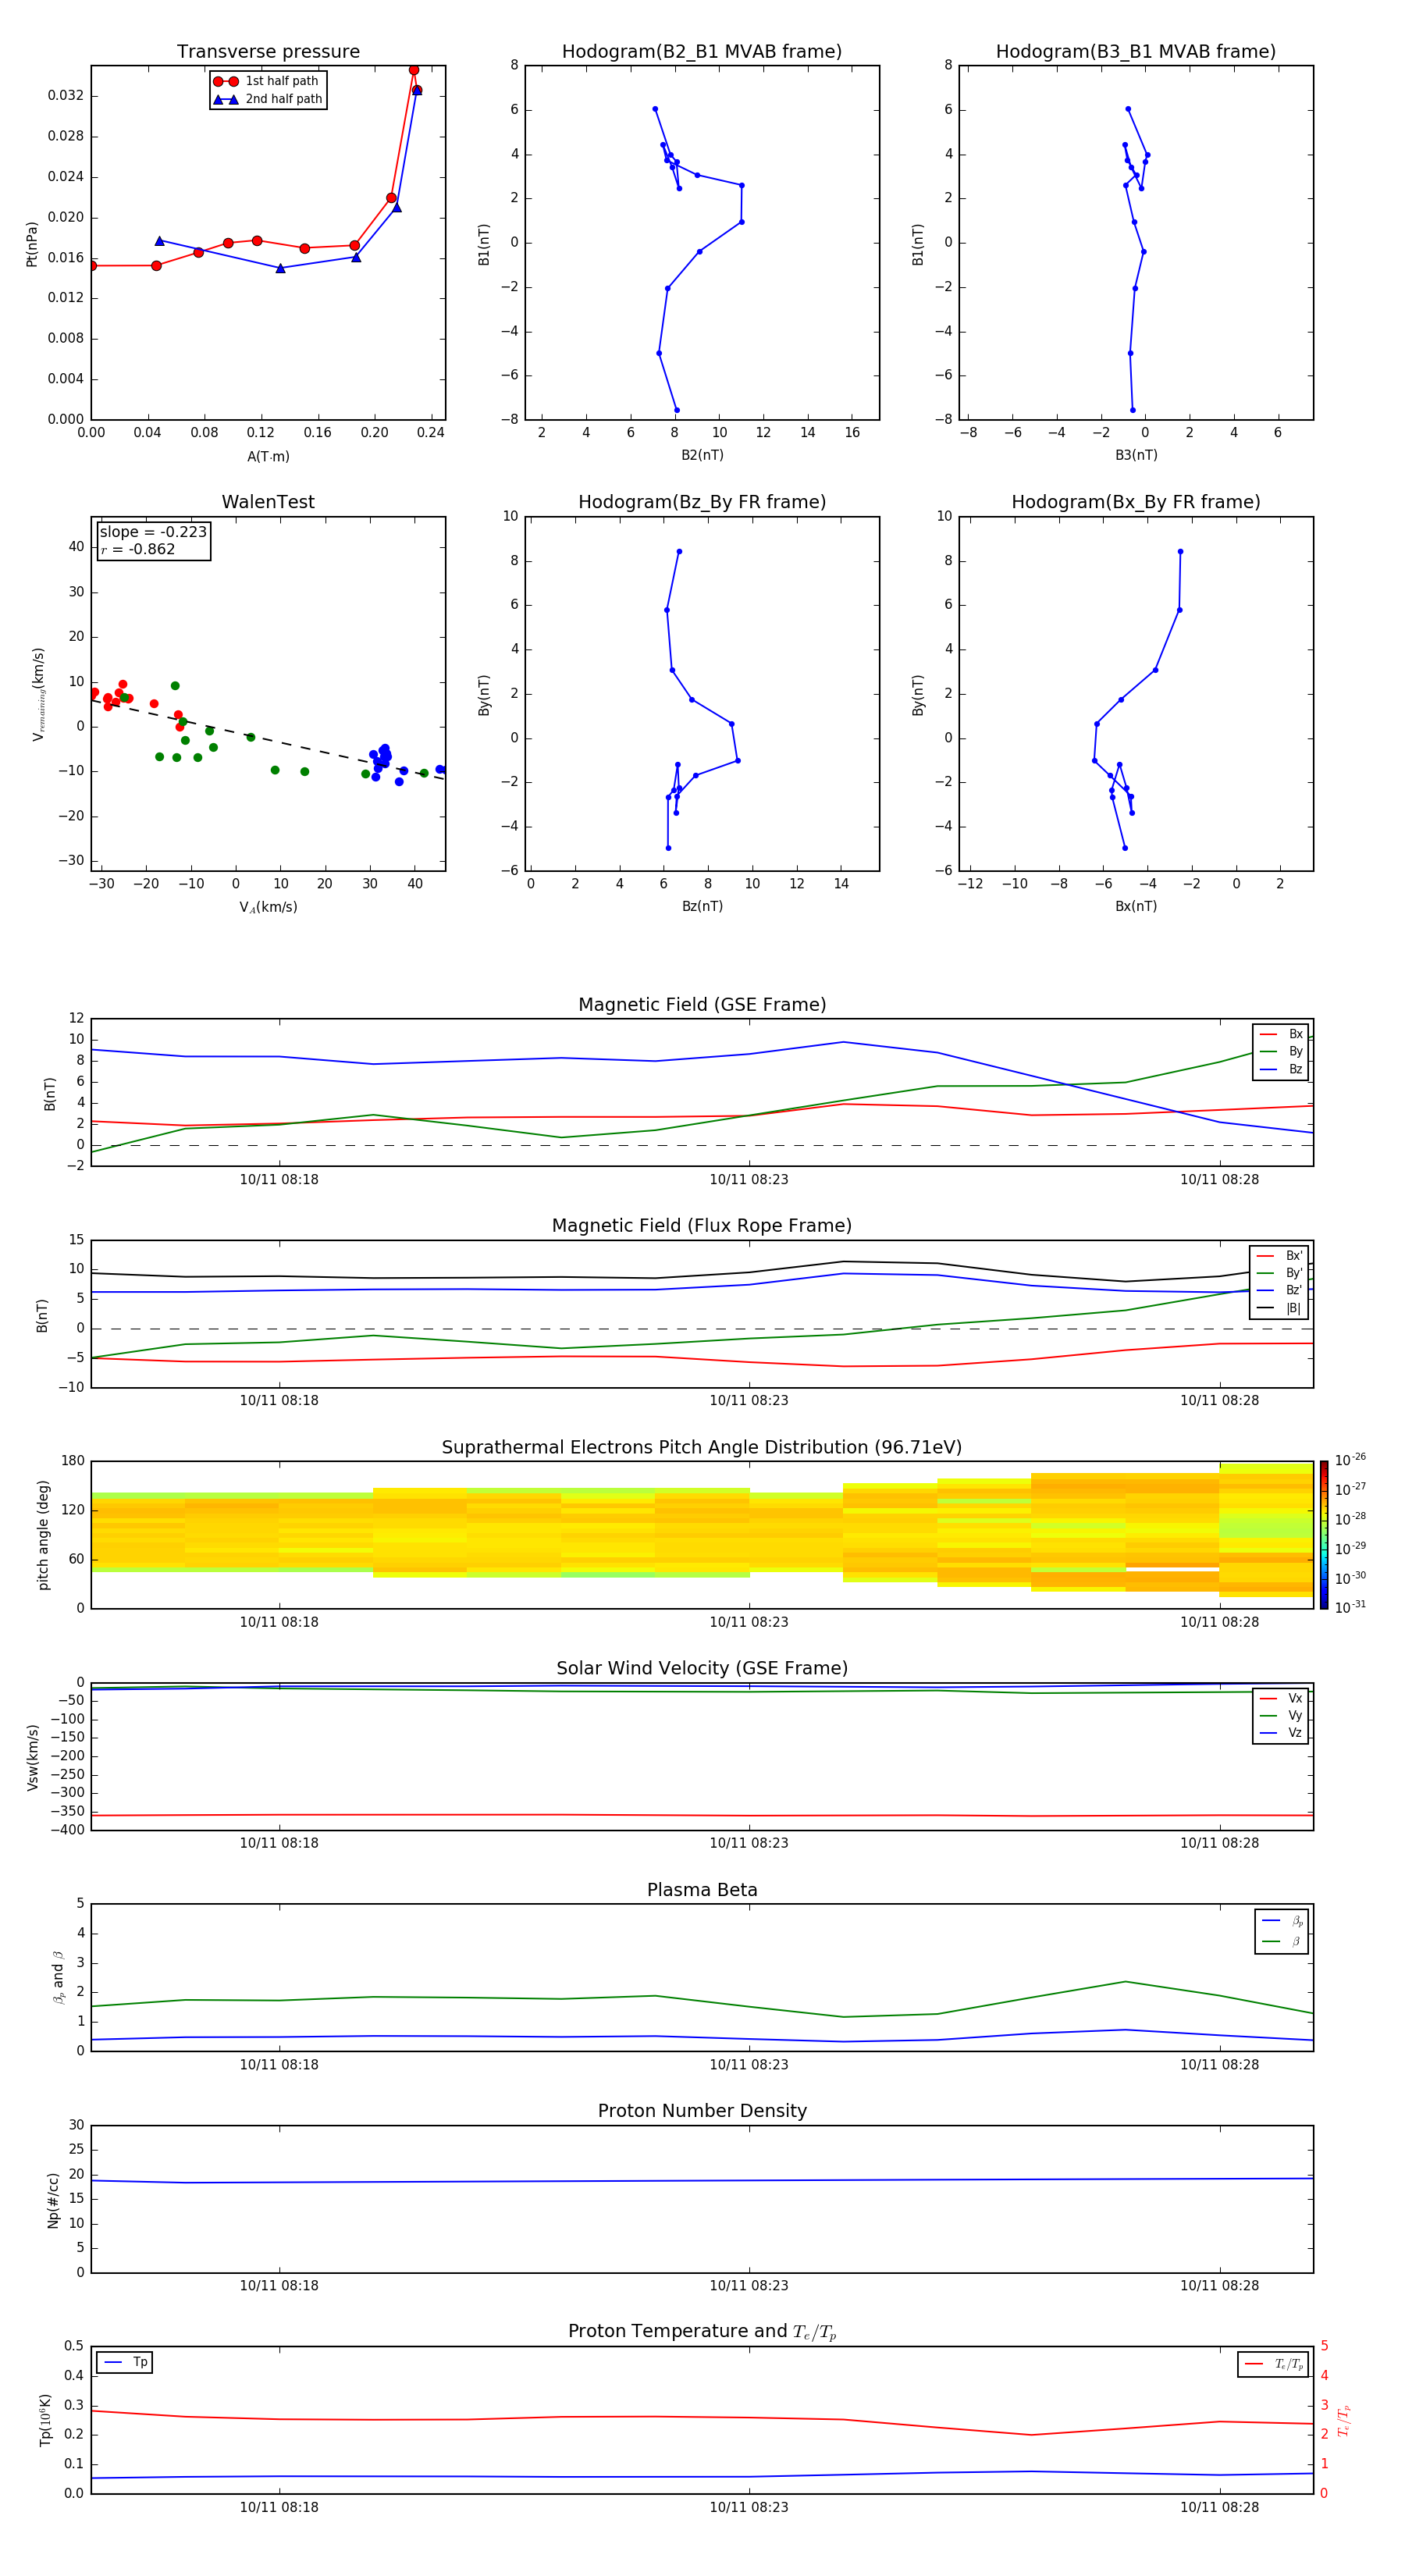Viewport: 1405px width, 2576px height.
Task: Click the dashed fit line in WalenTest
Action: click(x=268, y=739)
